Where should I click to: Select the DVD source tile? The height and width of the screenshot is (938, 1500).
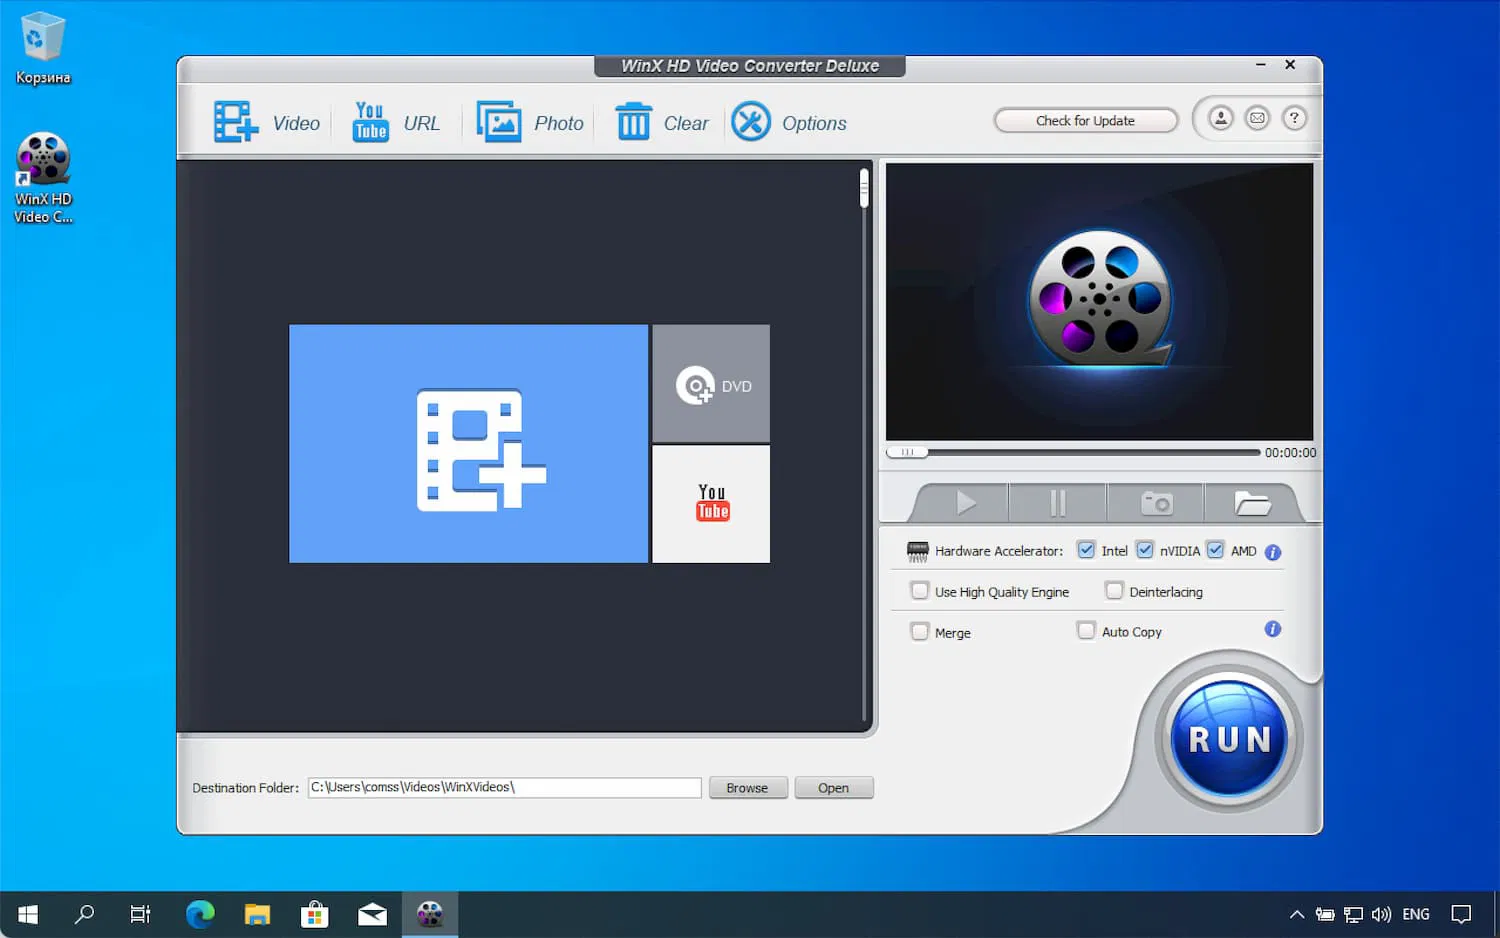click(710, 384)
